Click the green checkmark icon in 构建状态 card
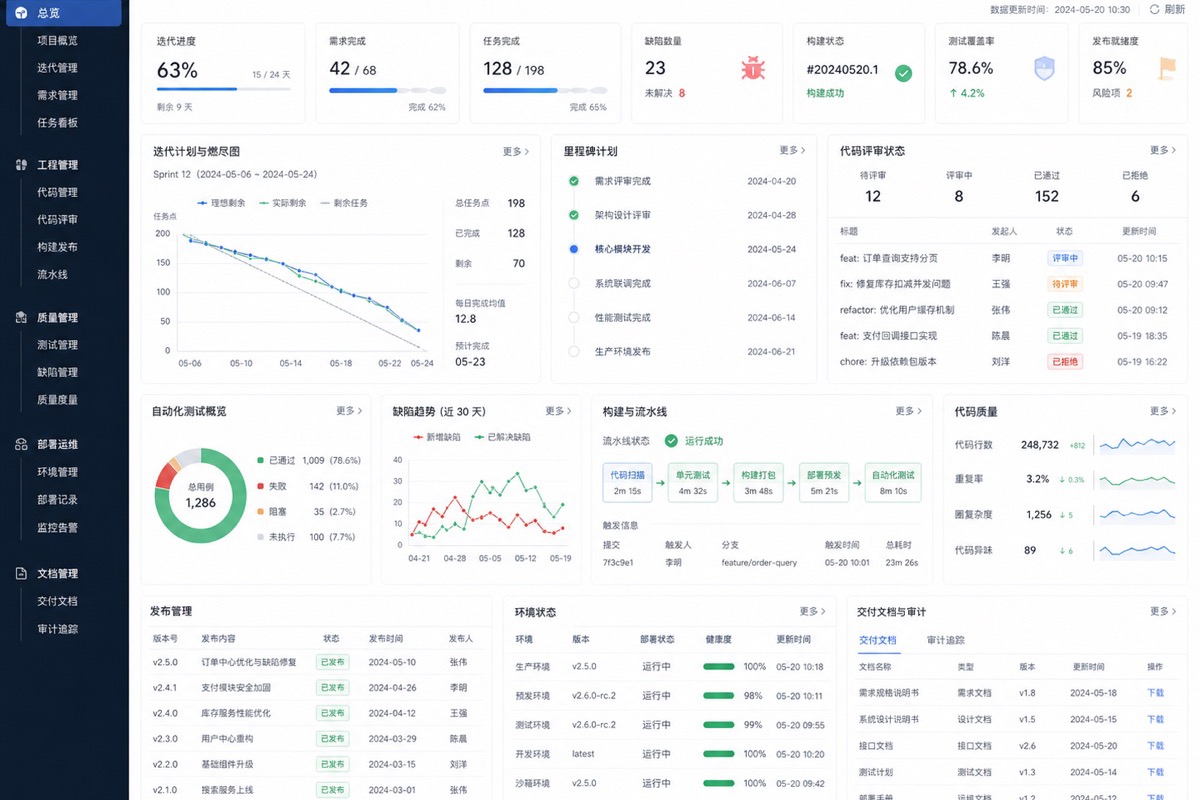 click(903, 73)
